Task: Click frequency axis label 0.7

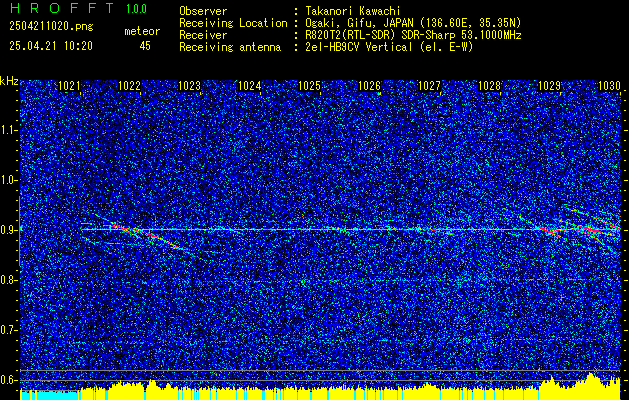Action: click(8, 330)
